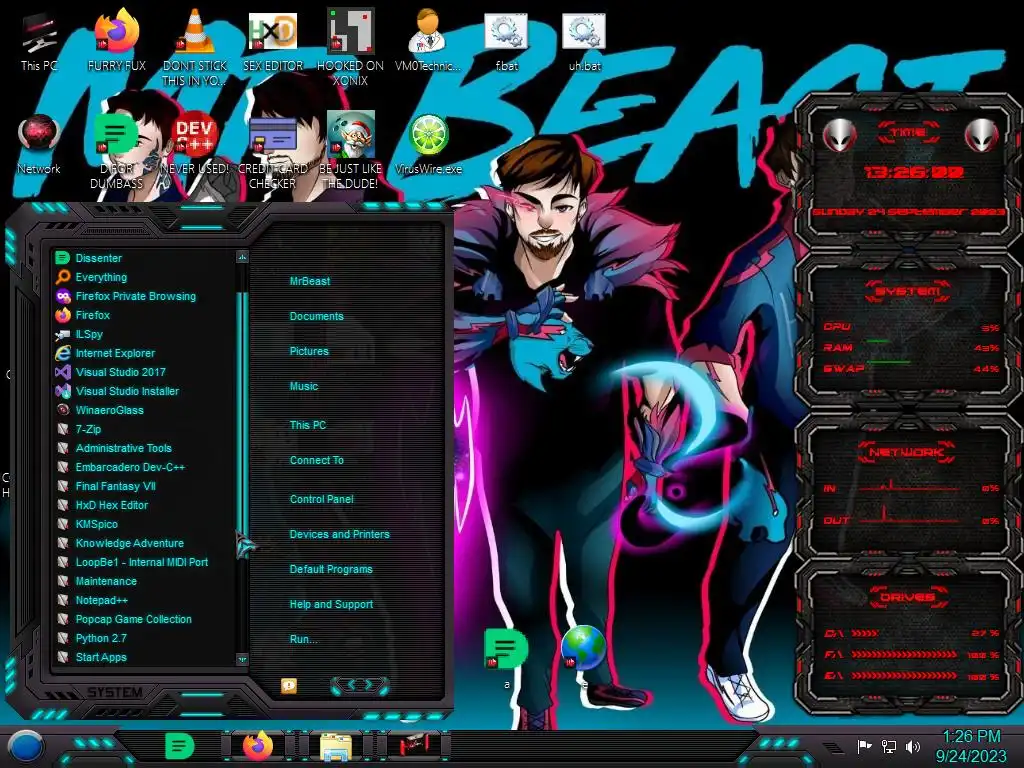This screenshot has height=768, width=1024.
Task: Click Run... in Start menu
Action: tap(303, 639)
